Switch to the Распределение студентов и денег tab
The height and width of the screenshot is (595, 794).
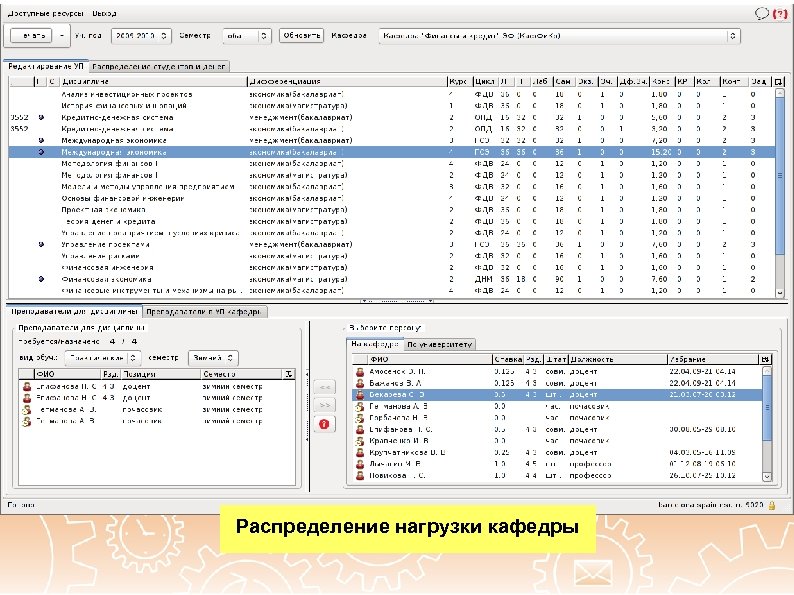pos(159,66)
